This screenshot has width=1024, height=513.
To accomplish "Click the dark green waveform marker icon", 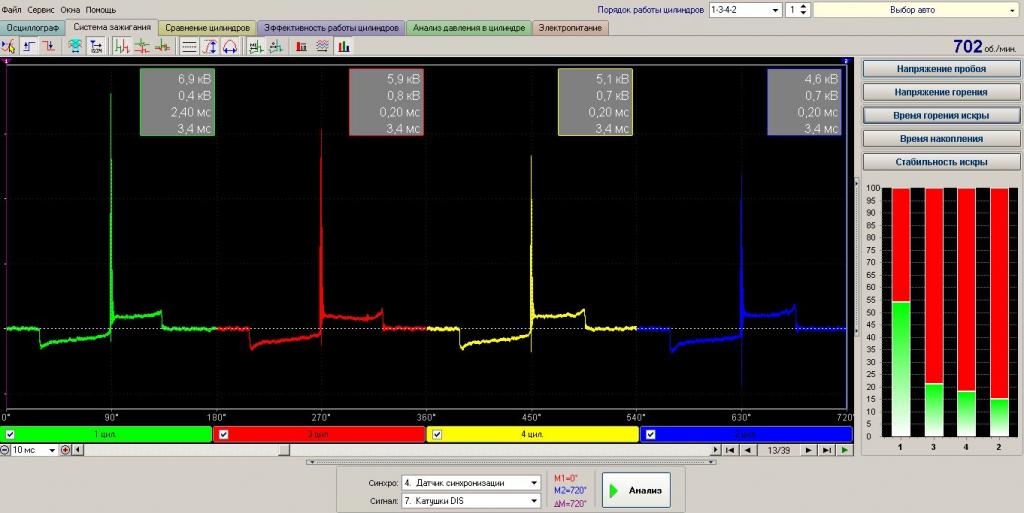I will point(256,46).
